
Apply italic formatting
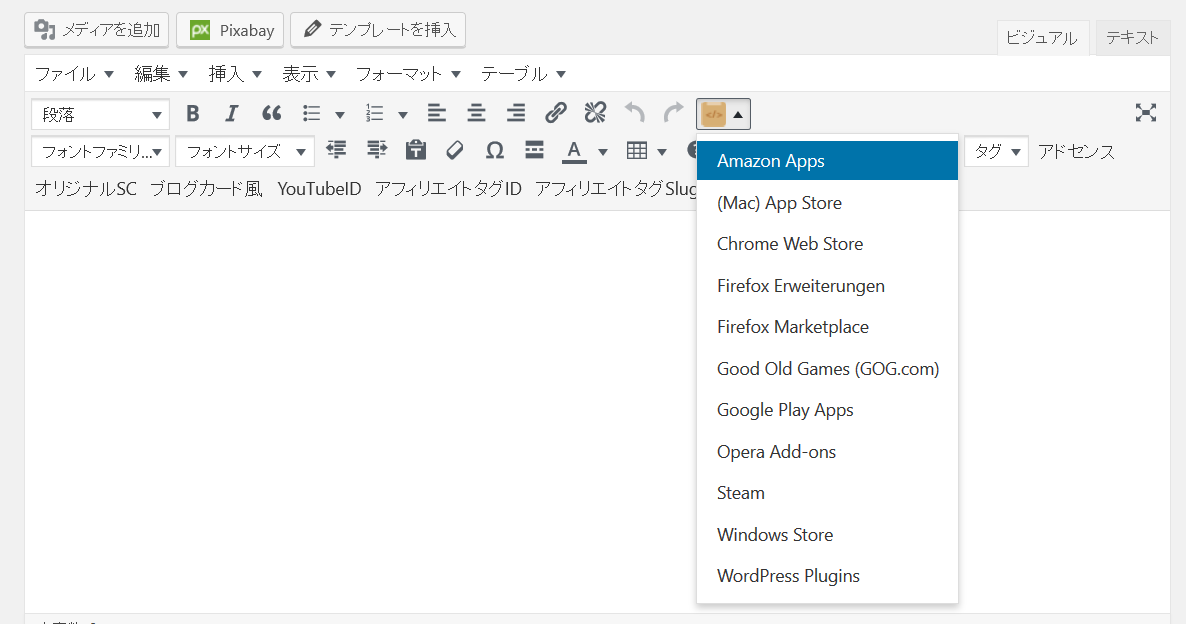tap(231, 113)
